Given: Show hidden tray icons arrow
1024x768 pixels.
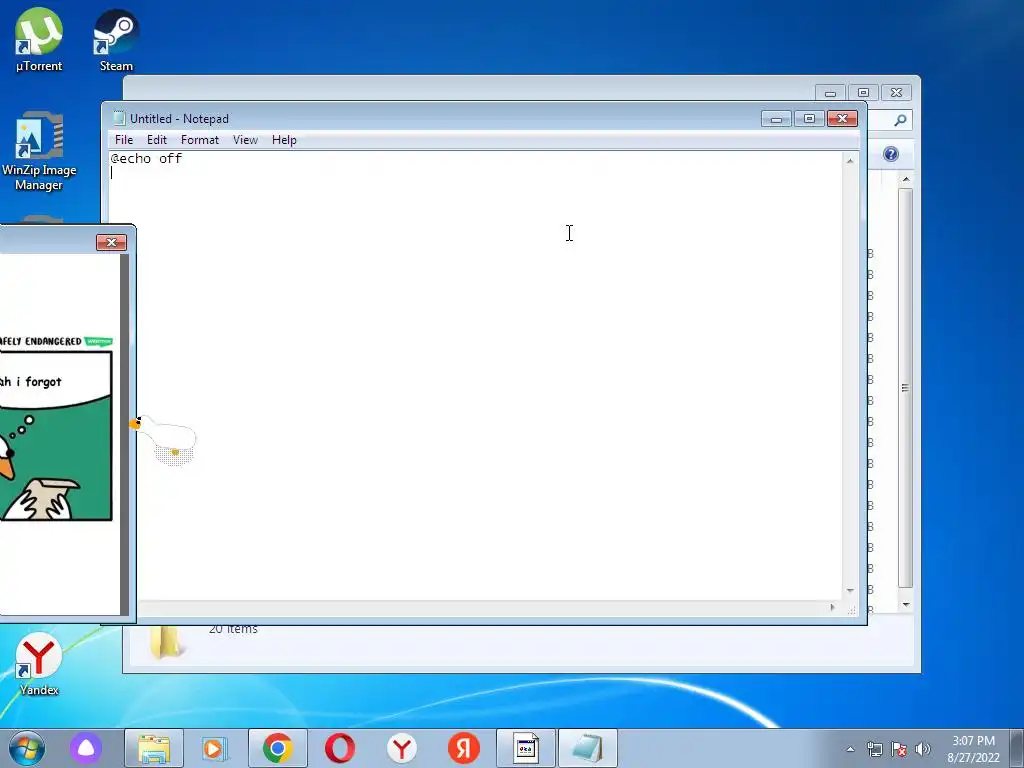Looking at the screenshot, I should point(850,749).
